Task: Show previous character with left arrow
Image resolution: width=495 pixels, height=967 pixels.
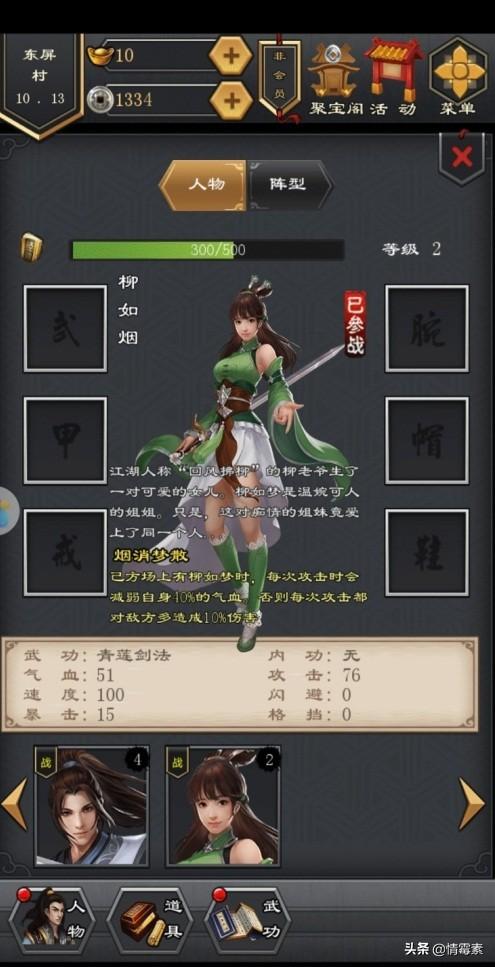Action: point(14,803)
